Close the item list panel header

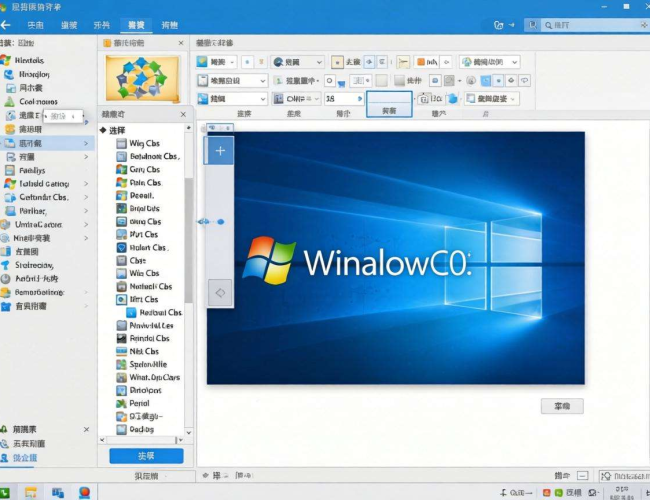(x=183, y=114)
